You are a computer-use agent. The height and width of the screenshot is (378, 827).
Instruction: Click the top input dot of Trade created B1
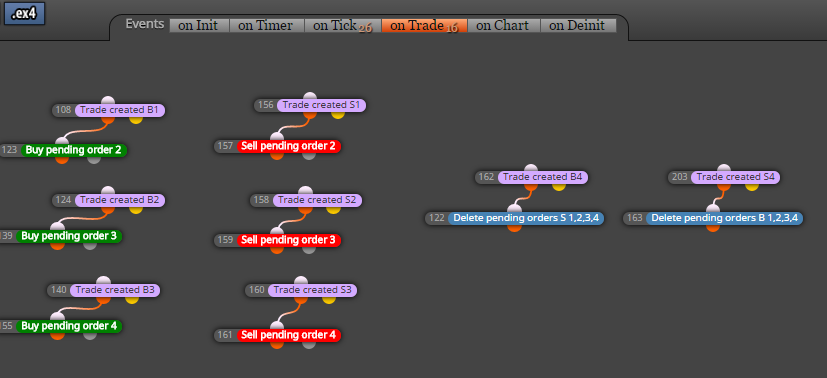(108, 101)
